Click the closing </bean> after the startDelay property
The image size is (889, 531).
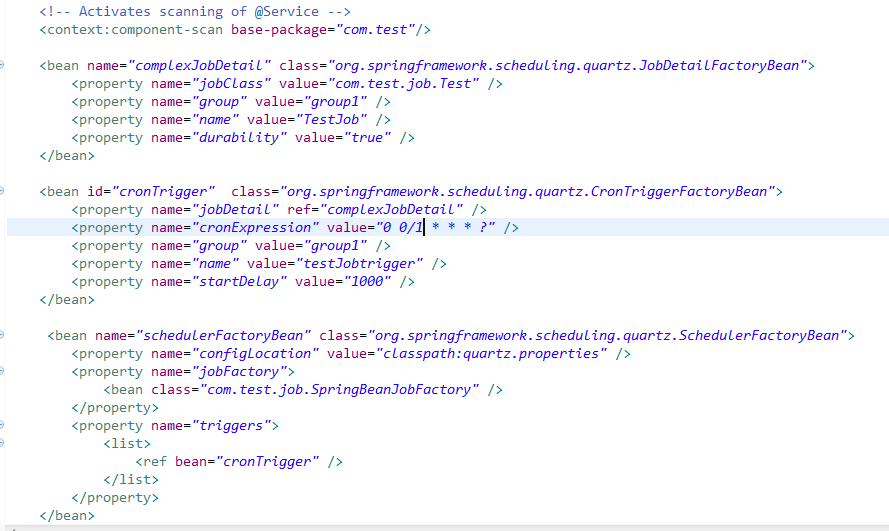click(67, 300)
